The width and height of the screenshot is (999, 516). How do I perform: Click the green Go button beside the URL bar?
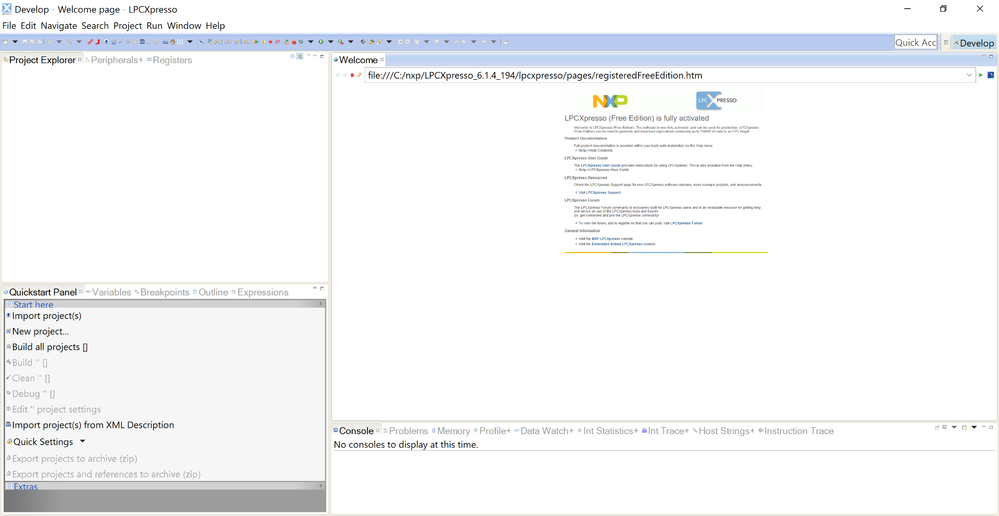[x=981, y=75]
